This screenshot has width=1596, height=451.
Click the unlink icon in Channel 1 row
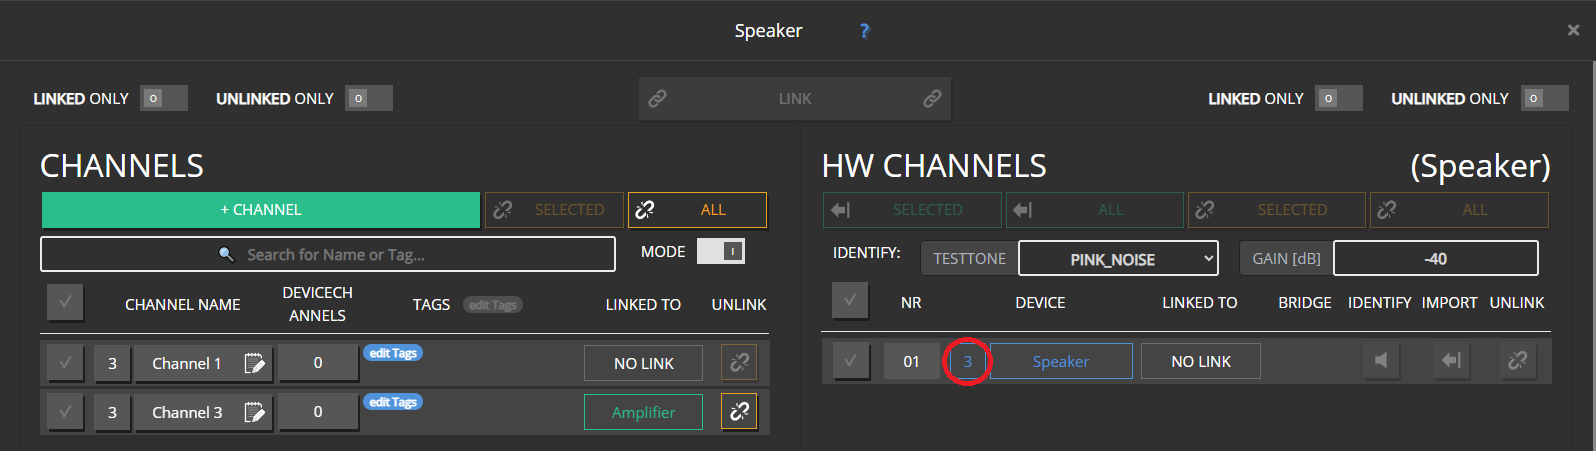point(739,363)
